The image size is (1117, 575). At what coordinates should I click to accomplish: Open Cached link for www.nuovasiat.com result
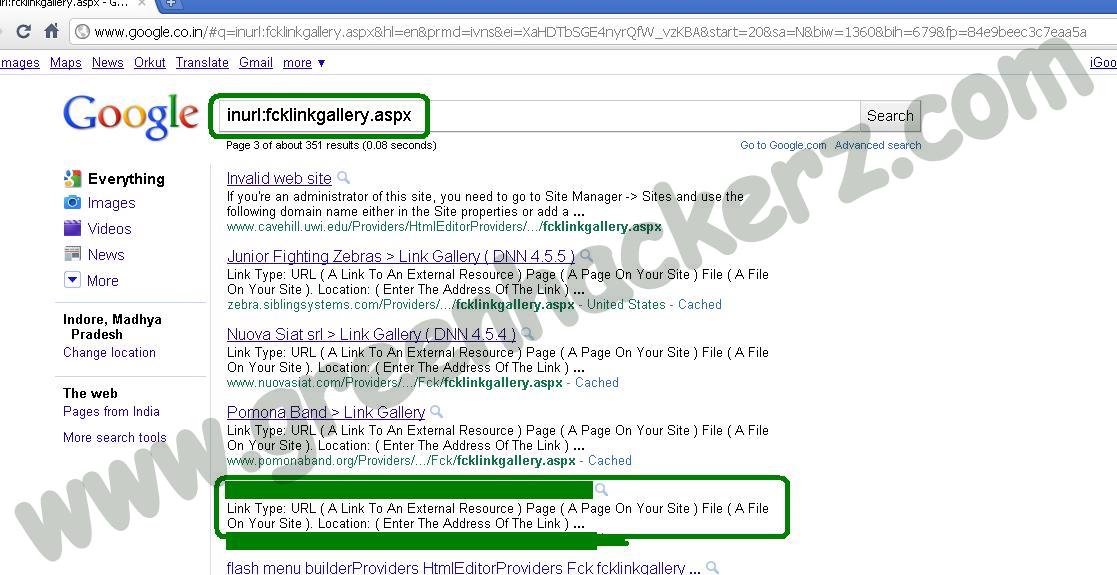click(596, 383)
